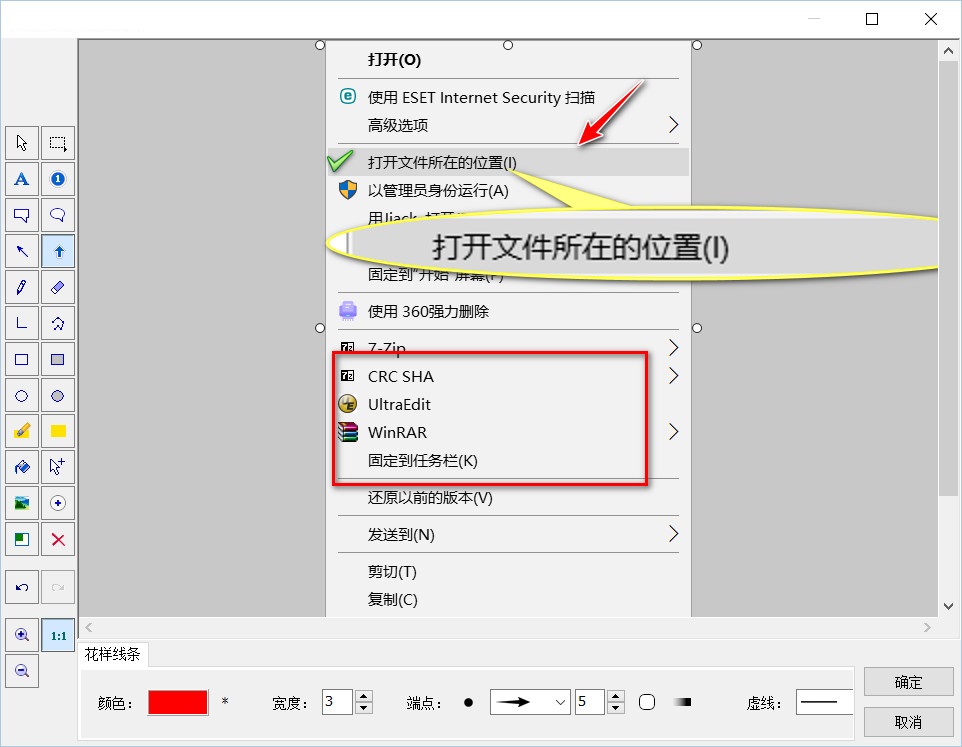Viewport: 962px width, 747px height.
Task: Increase the line width stepper value
Action: 364,696
